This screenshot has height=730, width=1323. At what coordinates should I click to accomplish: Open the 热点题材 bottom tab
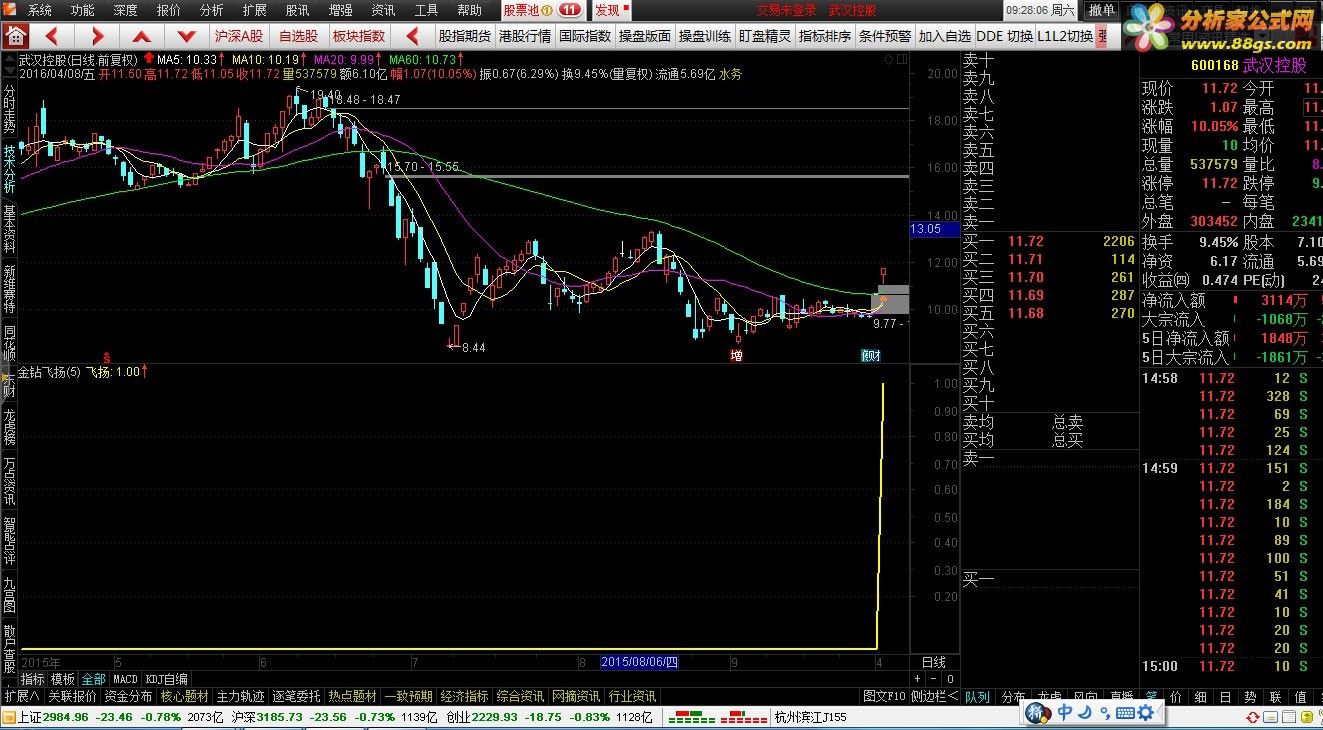353,696
